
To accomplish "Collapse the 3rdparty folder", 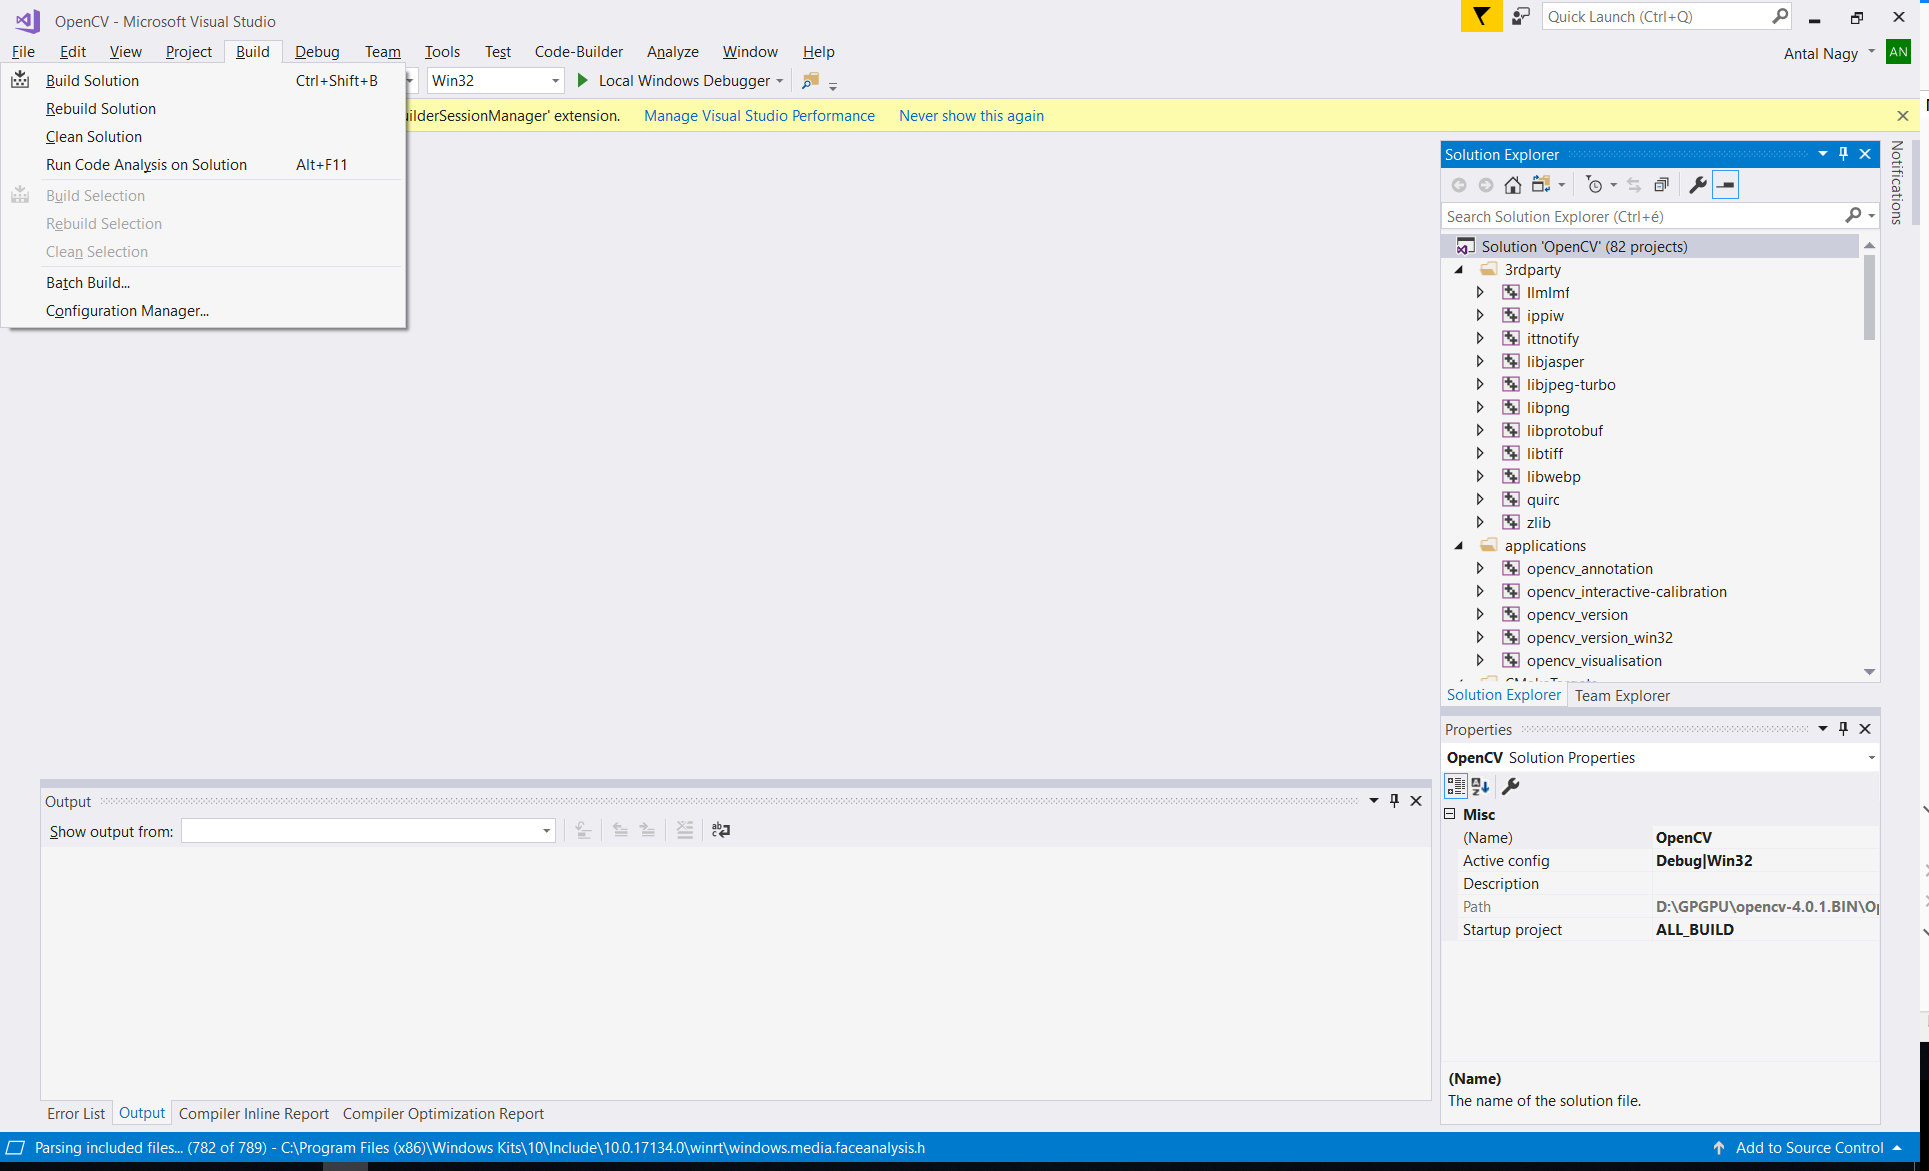I will click(1459, 270).
